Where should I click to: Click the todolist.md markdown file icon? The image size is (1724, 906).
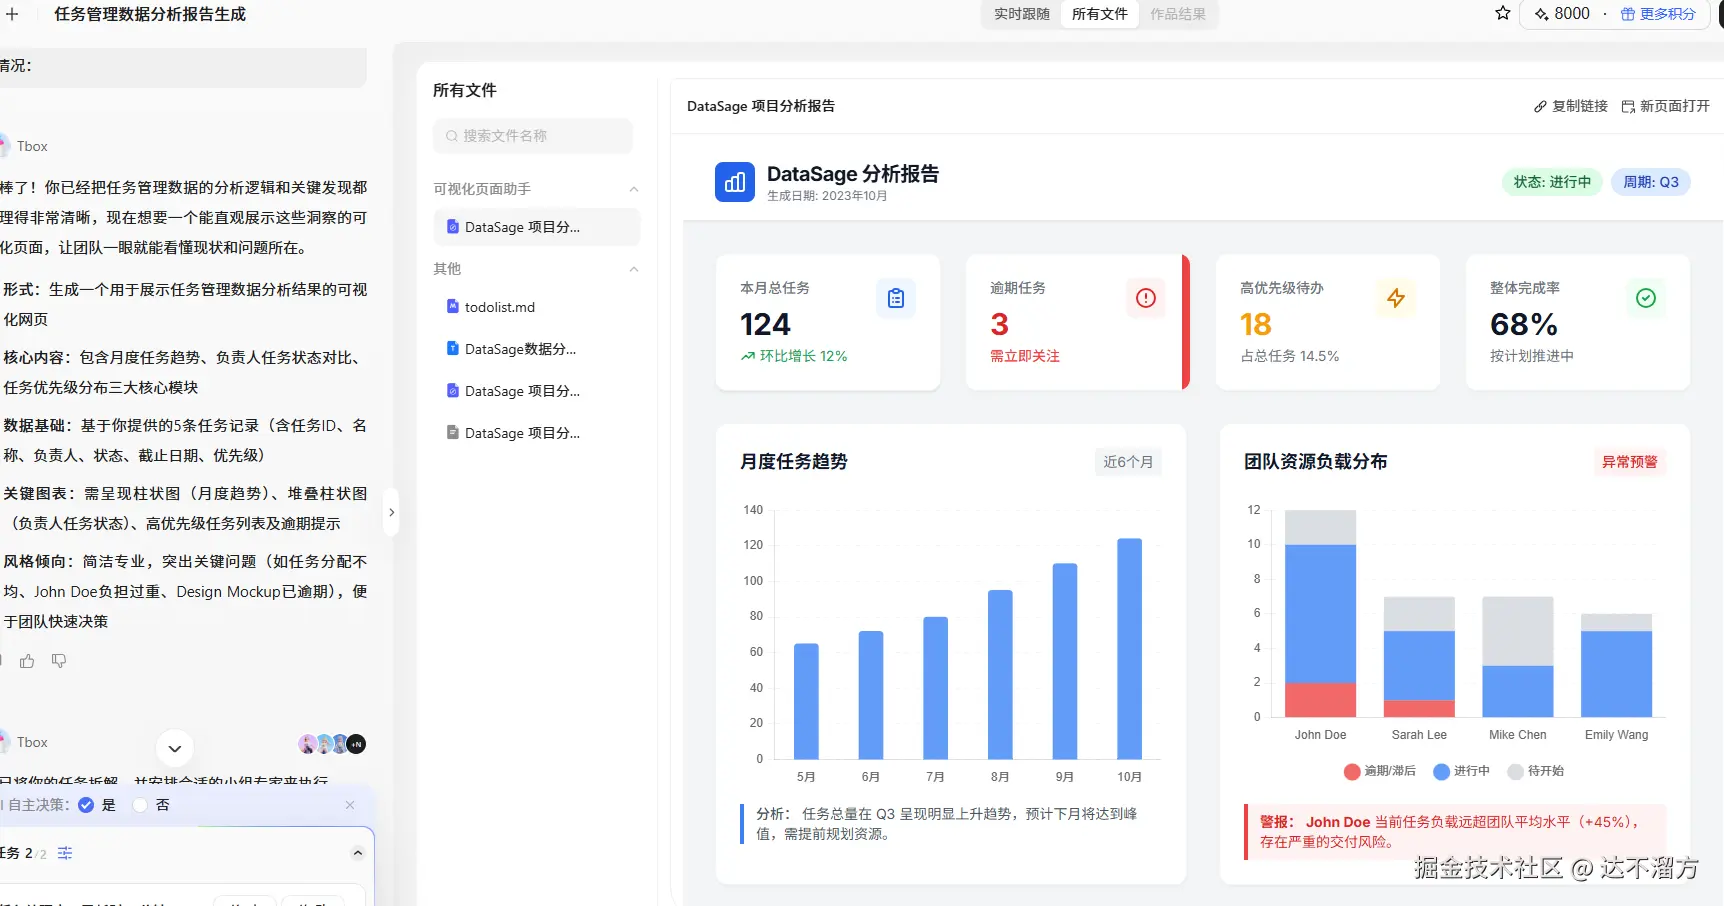point(452,306)
